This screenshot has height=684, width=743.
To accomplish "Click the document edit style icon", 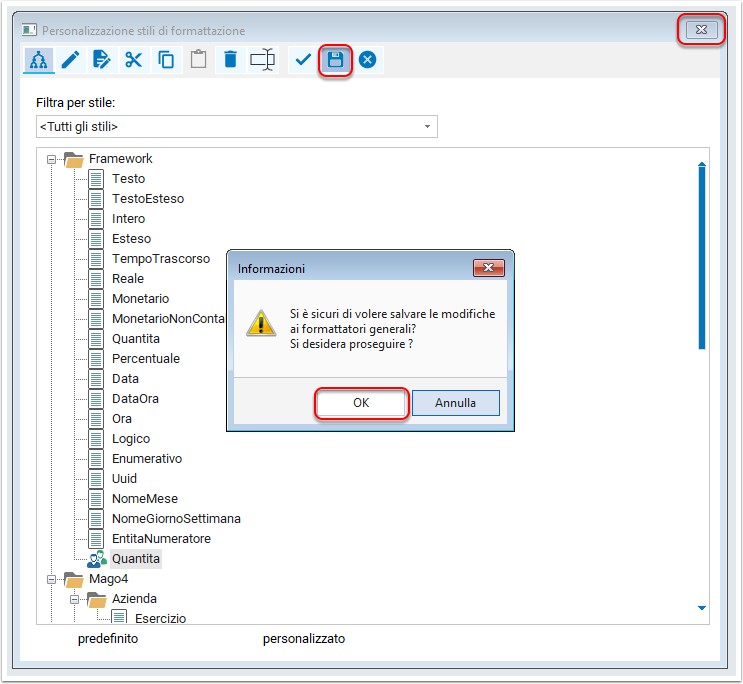I will click(x=102, y=60).
